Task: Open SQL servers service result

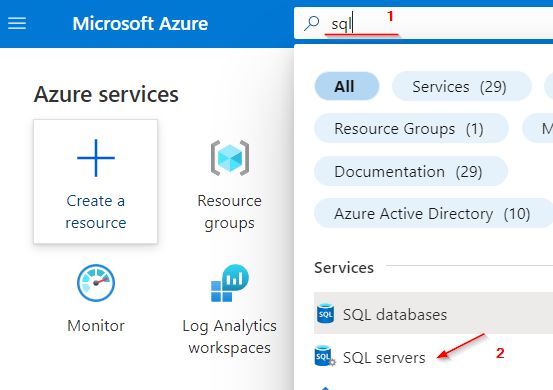Action: [384, 358]
